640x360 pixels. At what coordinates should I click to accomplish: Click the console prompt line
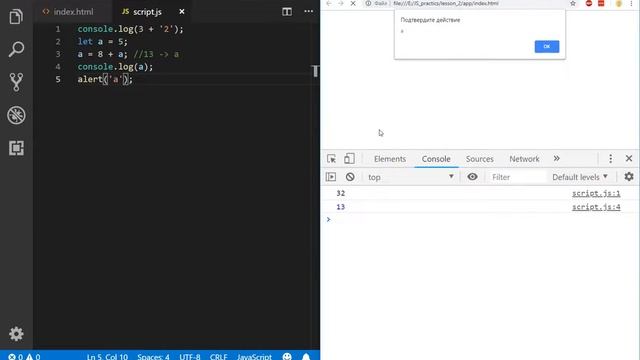pos(480,220)
